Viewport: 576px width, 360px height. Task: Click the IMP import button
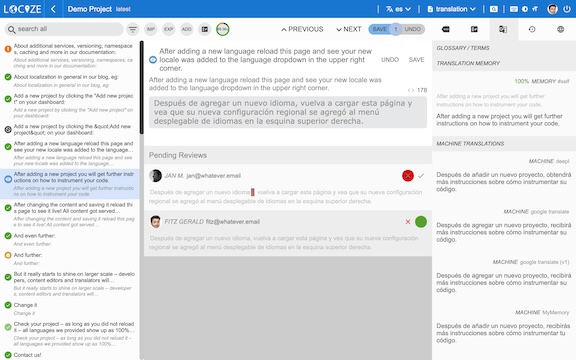151,29
